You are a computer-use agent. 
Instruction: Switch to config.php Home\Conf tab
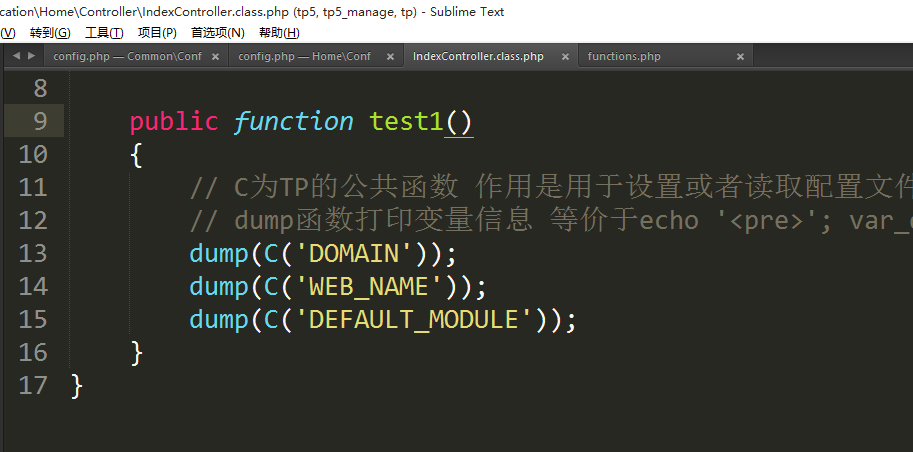point(304,57)
